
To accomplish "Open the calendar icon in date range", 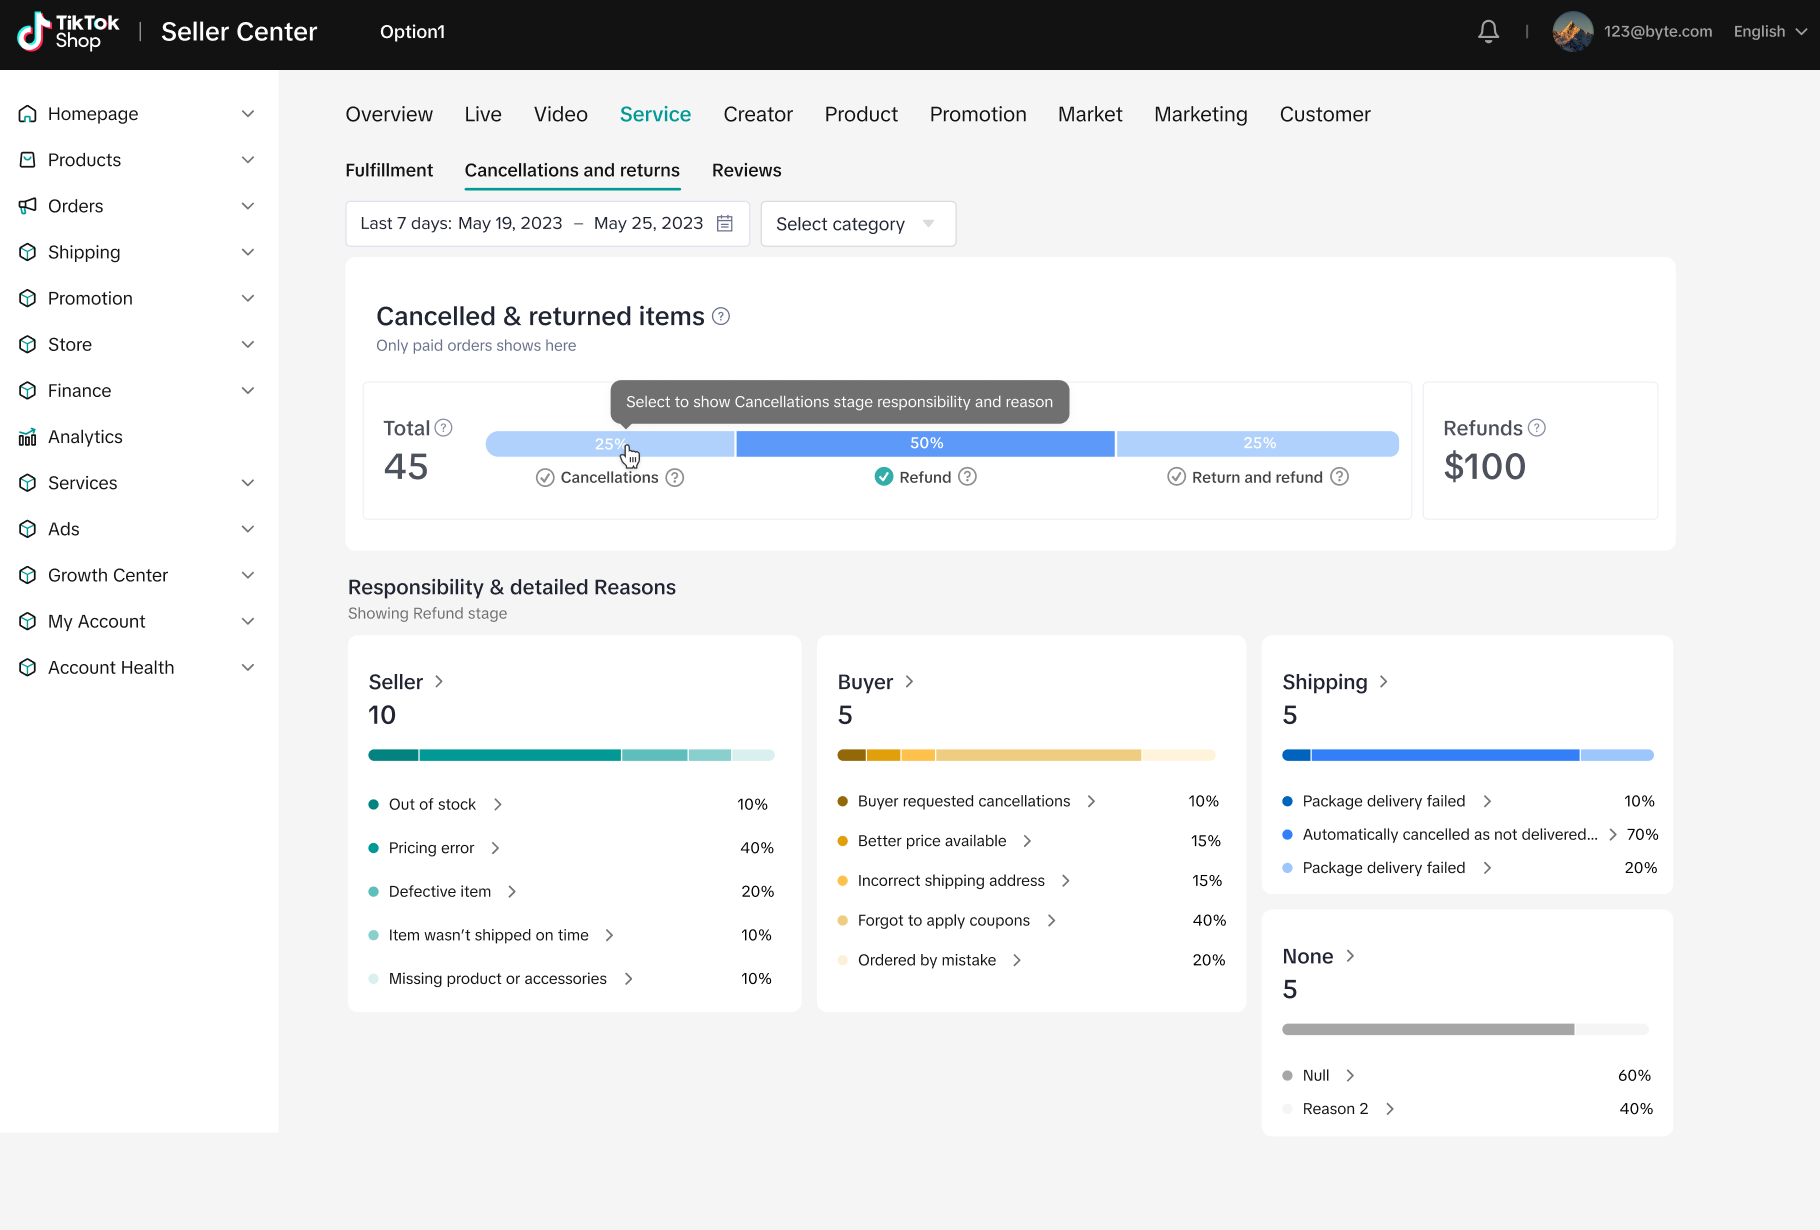I will click(725, 224).
